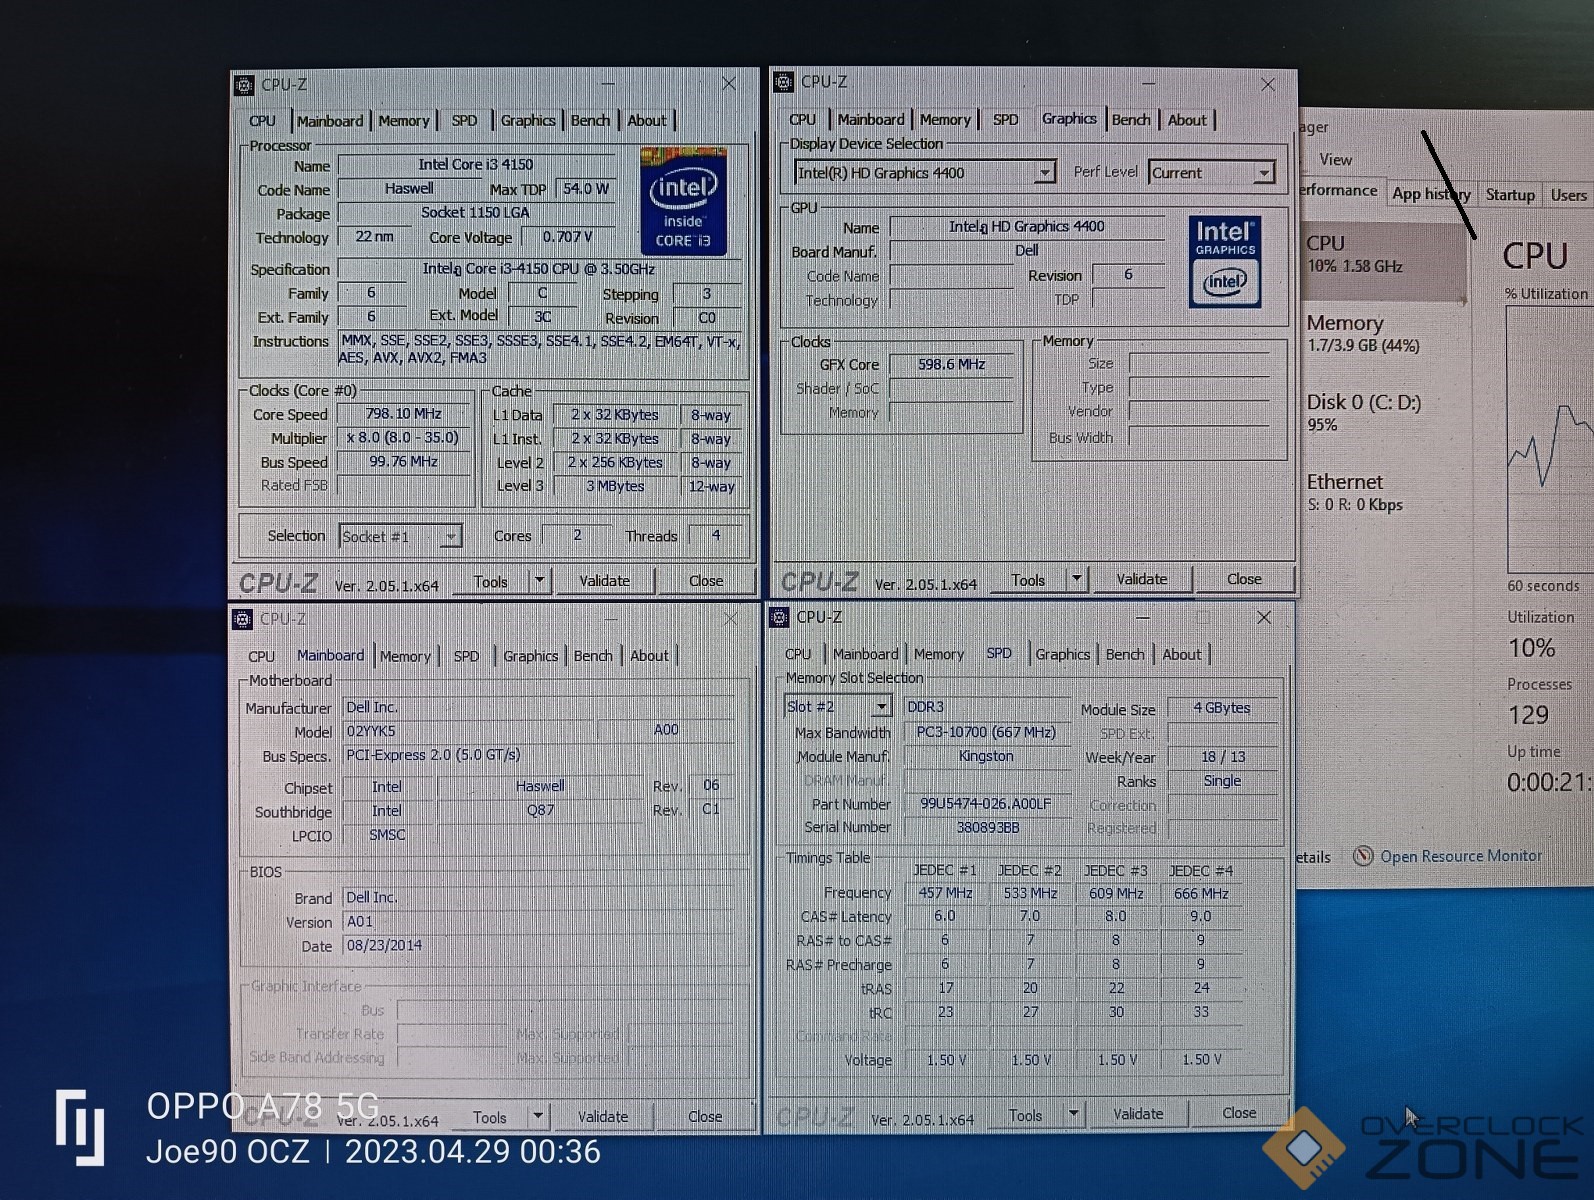The width and height of the screenshot is (1594, 1200).
Task: Switch to Mainboard tab in CPU window
Action: pos(330,121)
